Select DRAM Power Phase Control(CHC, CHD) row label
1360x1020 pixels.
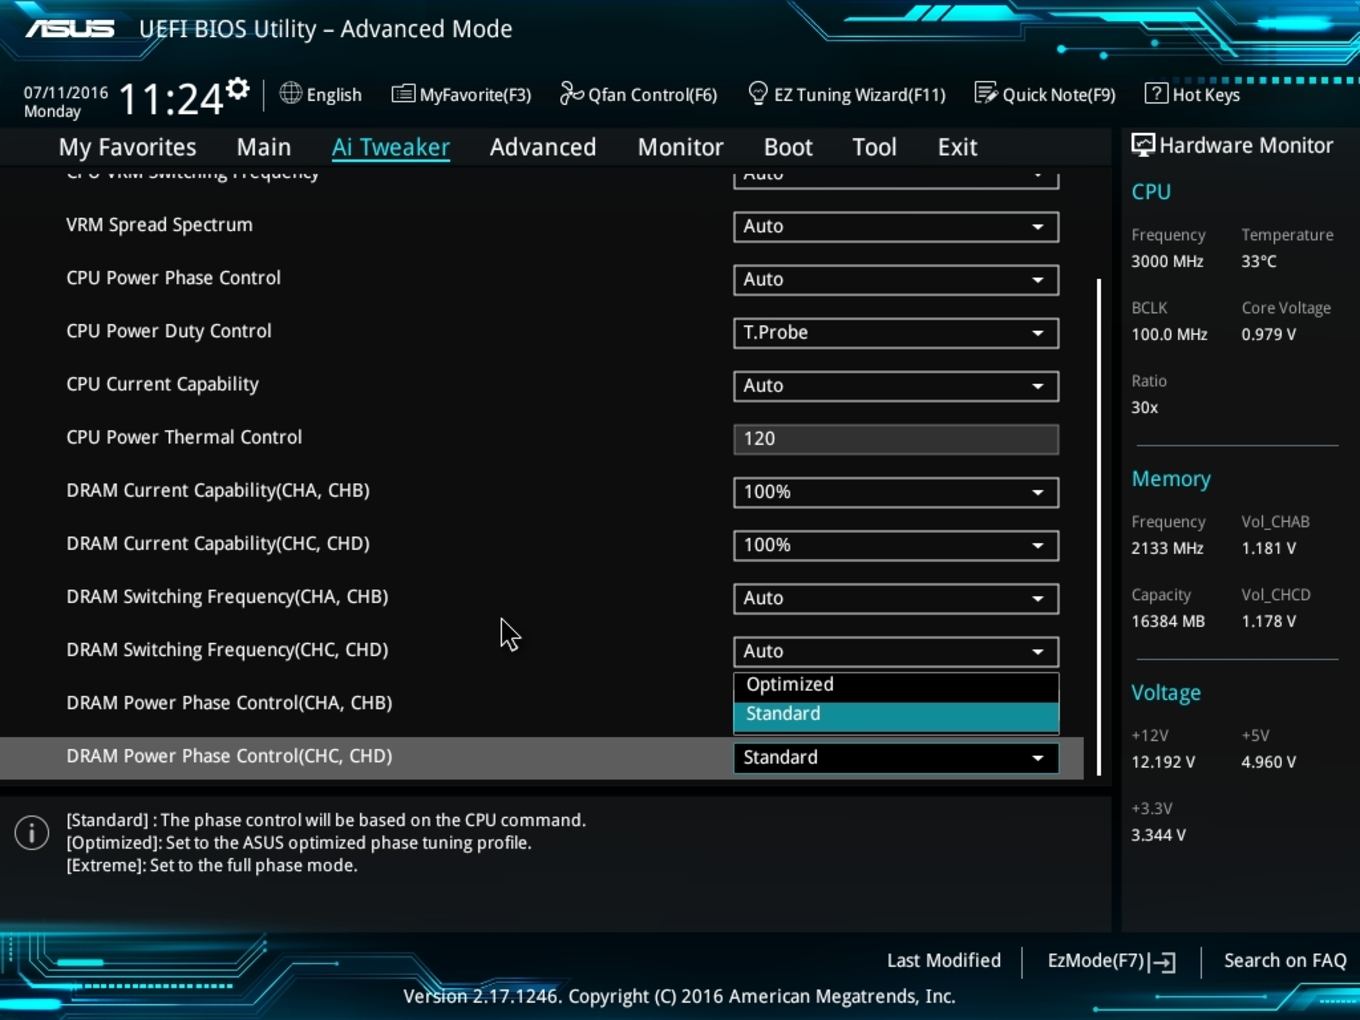(229, 756)
